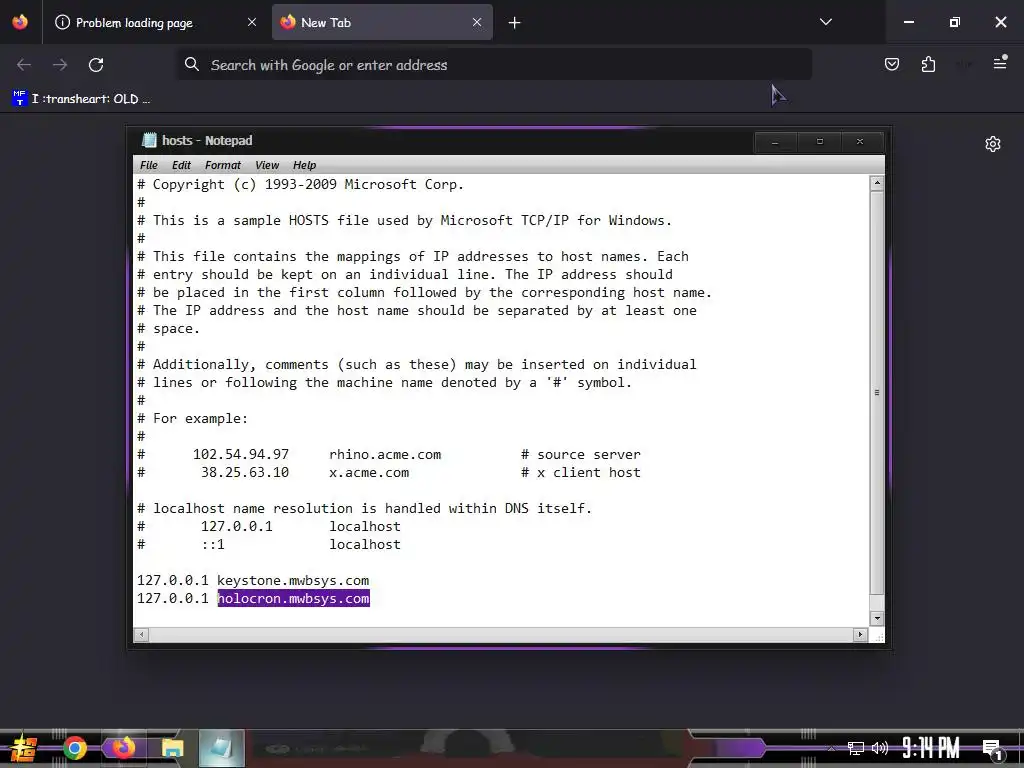The height and width of the screenshot is (768, 1024).
Task: Open File Explorer from the taskbar
Action: coord(172,748)
